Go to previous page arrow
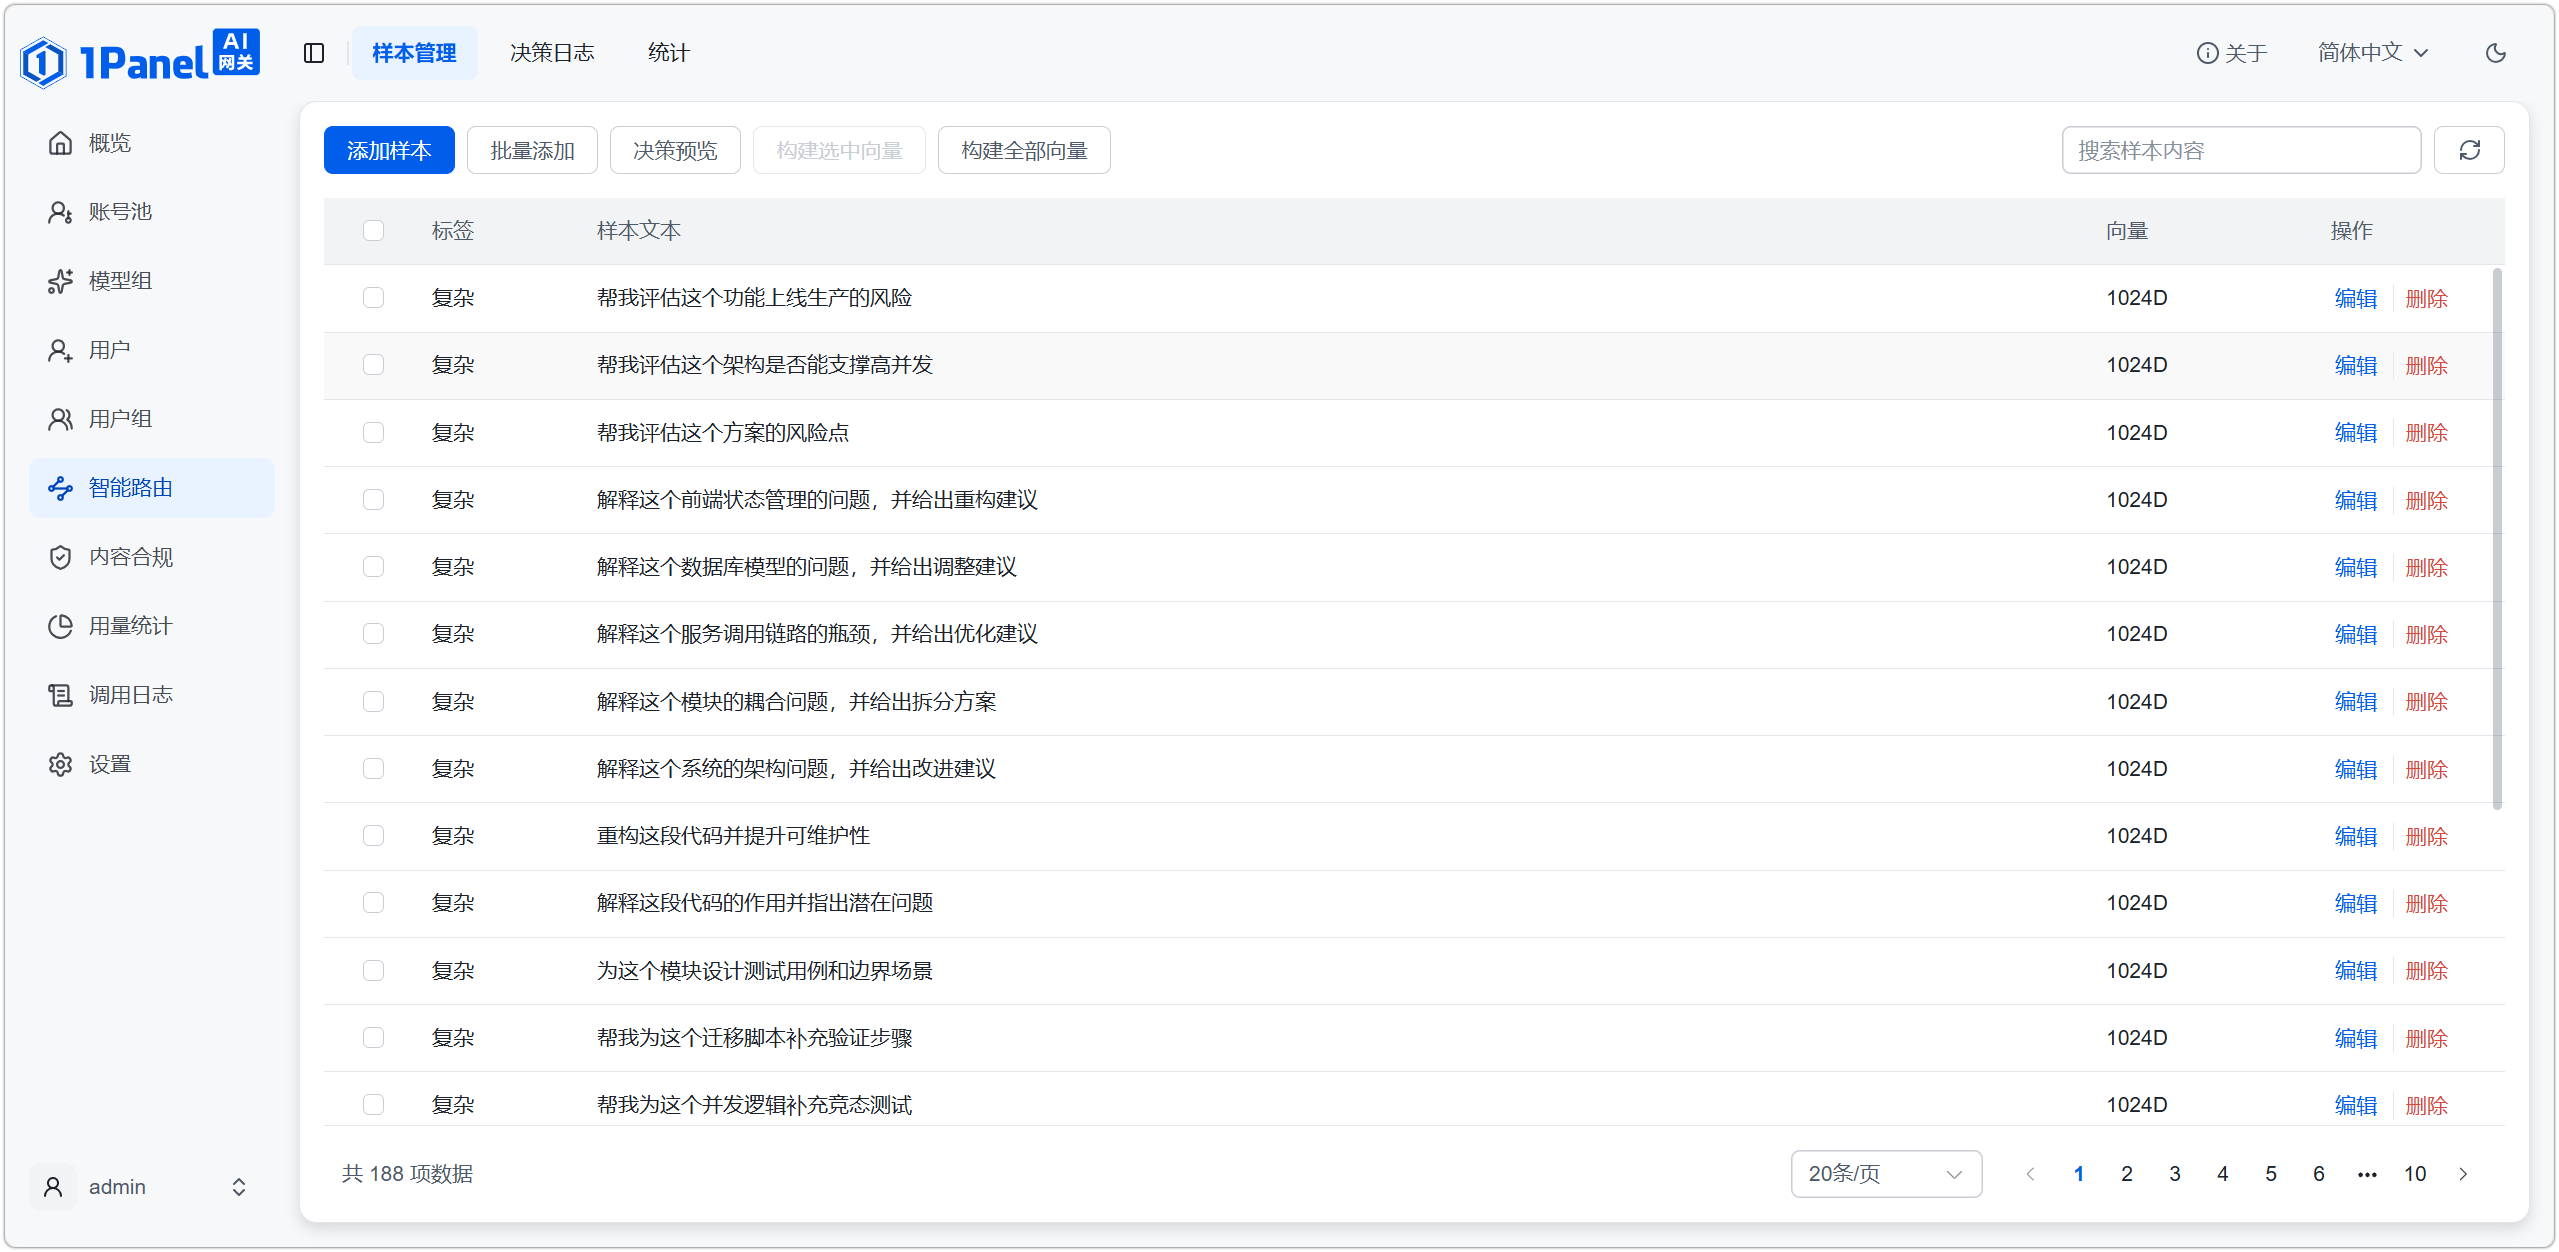 [x=2030, y=1174]
